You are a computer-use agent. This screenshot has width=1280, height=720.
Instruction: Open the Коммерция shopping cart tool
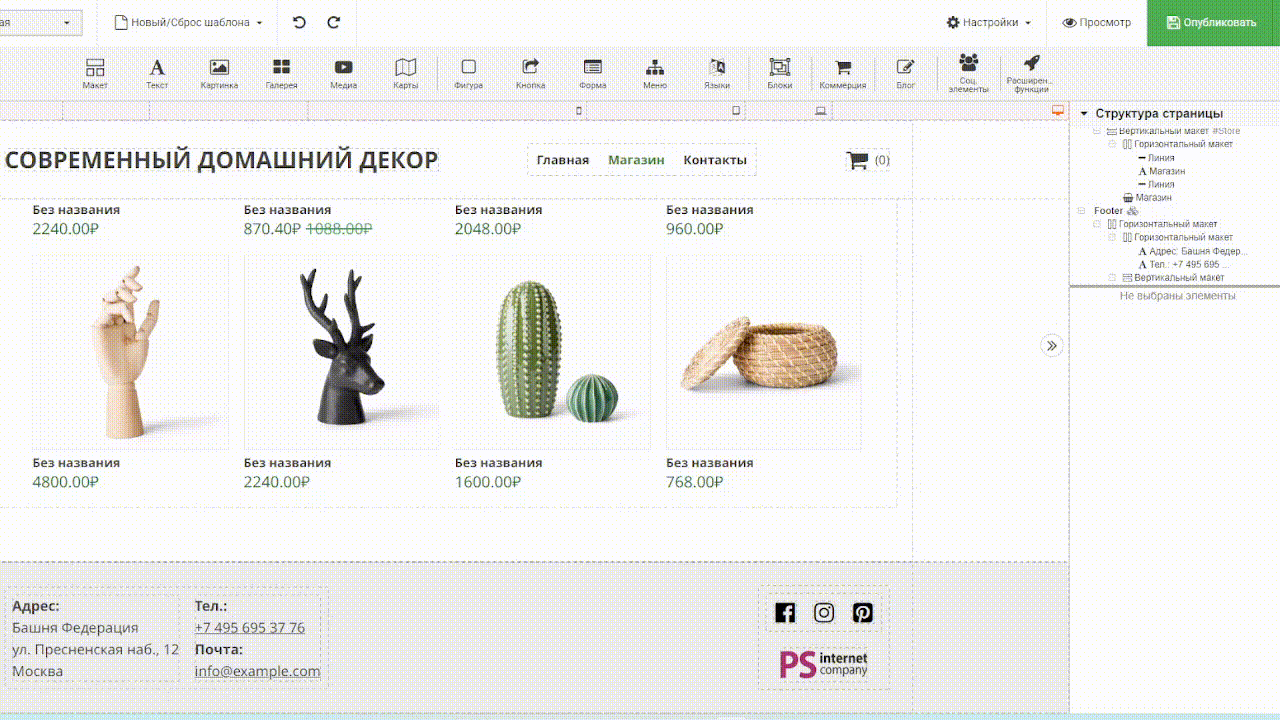[843, 73]
